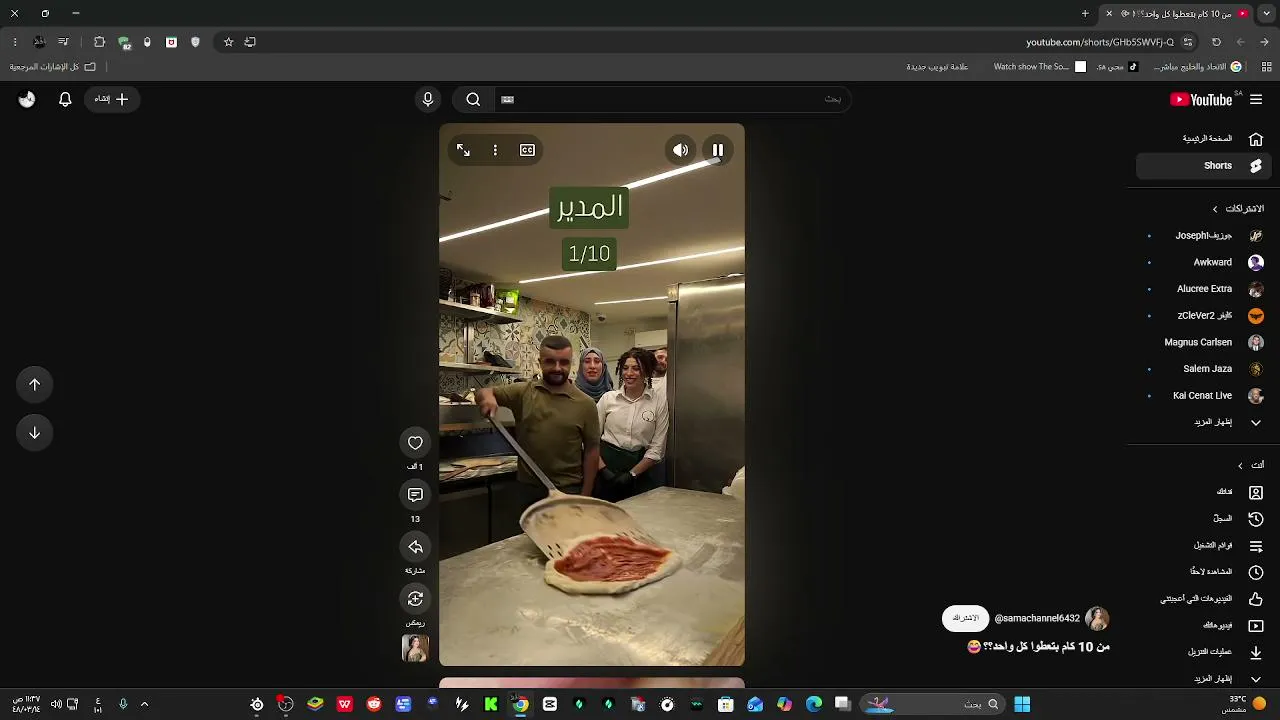The image size is (1280, 720).
Task: Open the Home page in the sidebar
Action: (x=1204, y=139)
